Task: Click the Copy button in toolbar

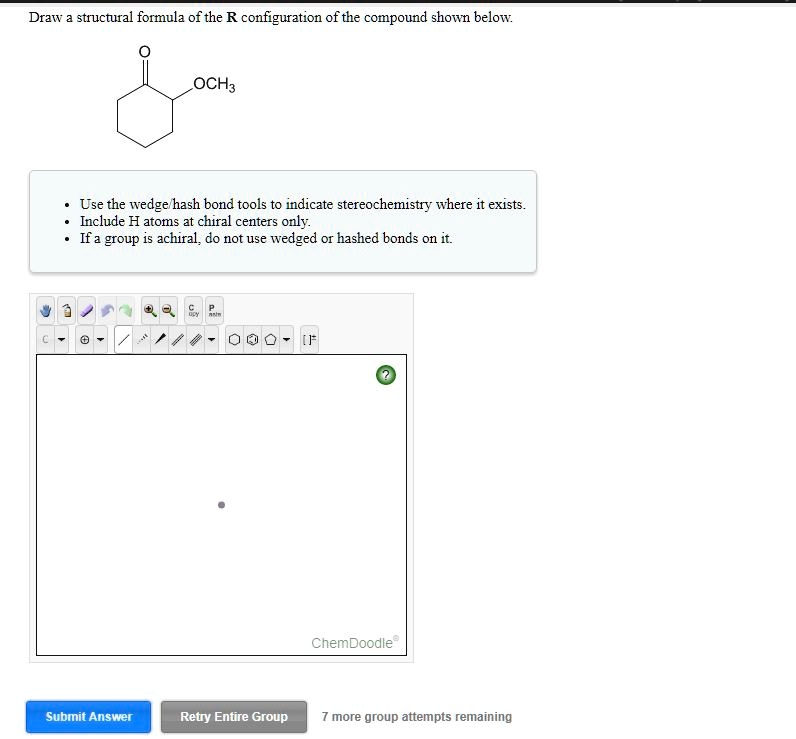Action: tap(193, 310)
